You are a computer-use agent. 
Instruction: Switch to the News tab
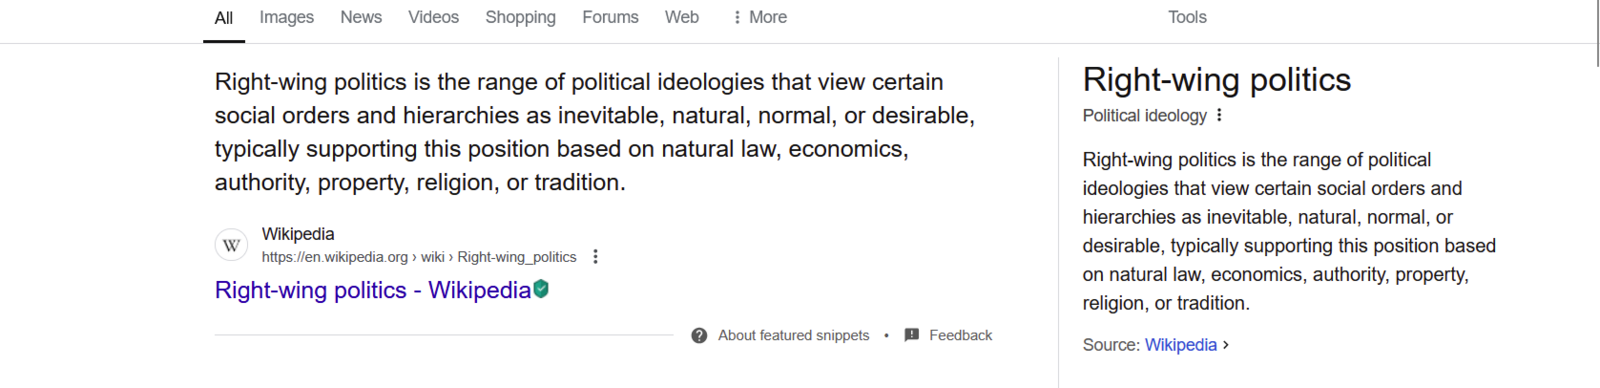[x=361, y=17]
